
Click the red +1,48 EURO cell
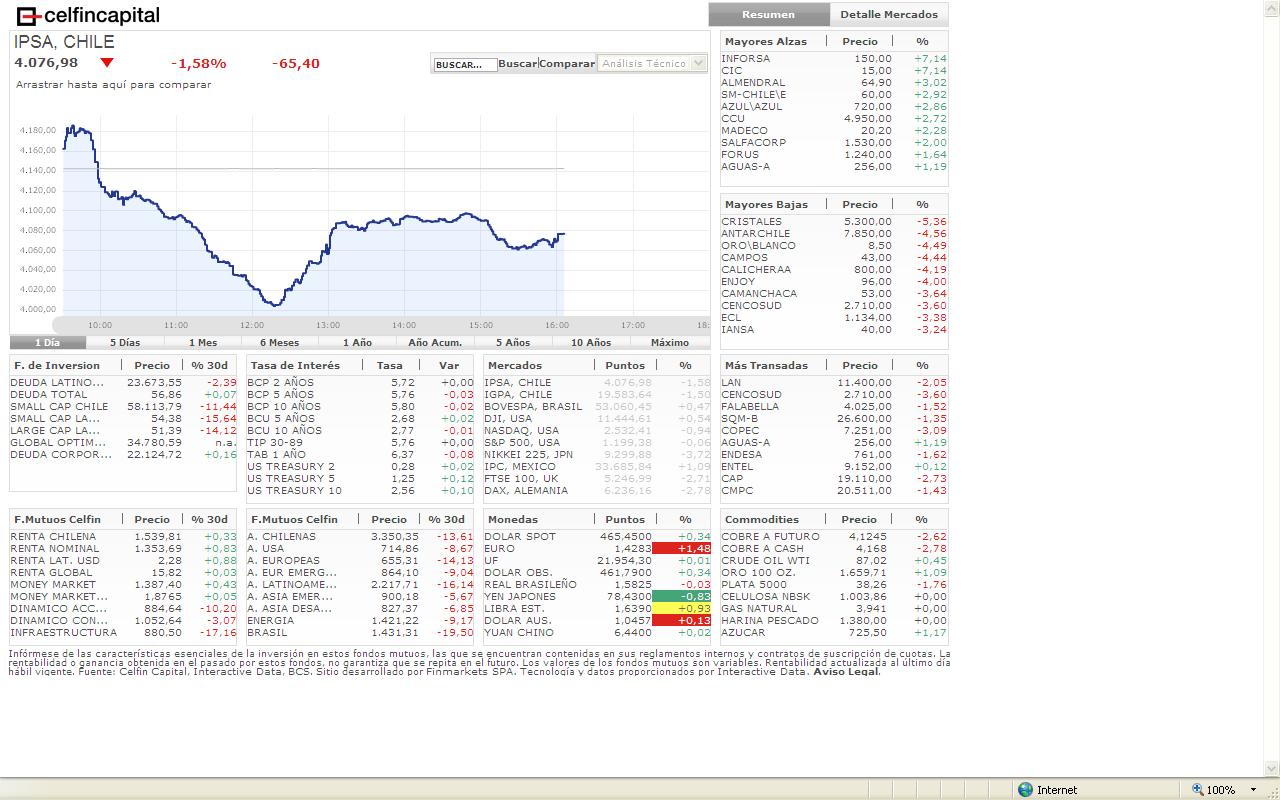tap(681, 548)
